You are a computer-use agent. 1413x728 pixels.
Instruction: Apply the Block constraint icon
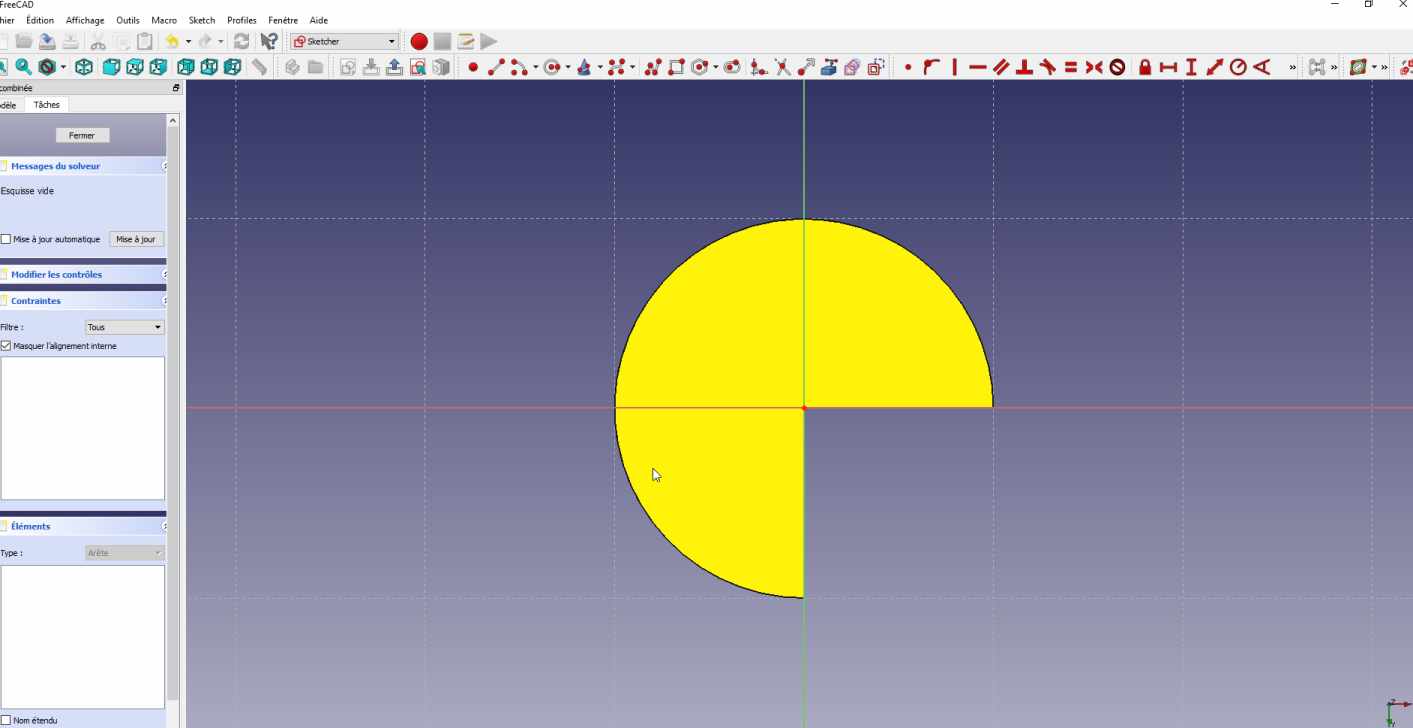[x=1118, y=67]
